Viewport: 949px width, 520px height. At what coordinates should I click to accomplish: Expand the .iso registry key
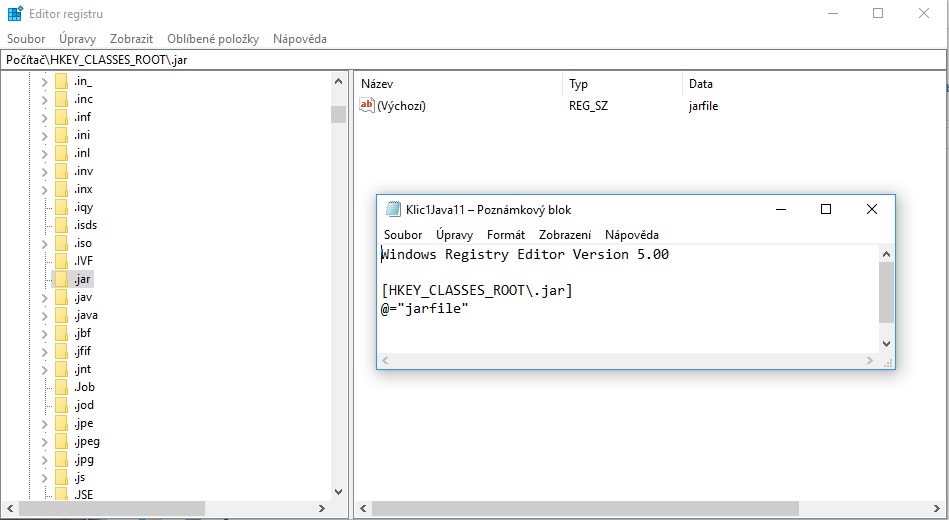(x=44, y=244)
